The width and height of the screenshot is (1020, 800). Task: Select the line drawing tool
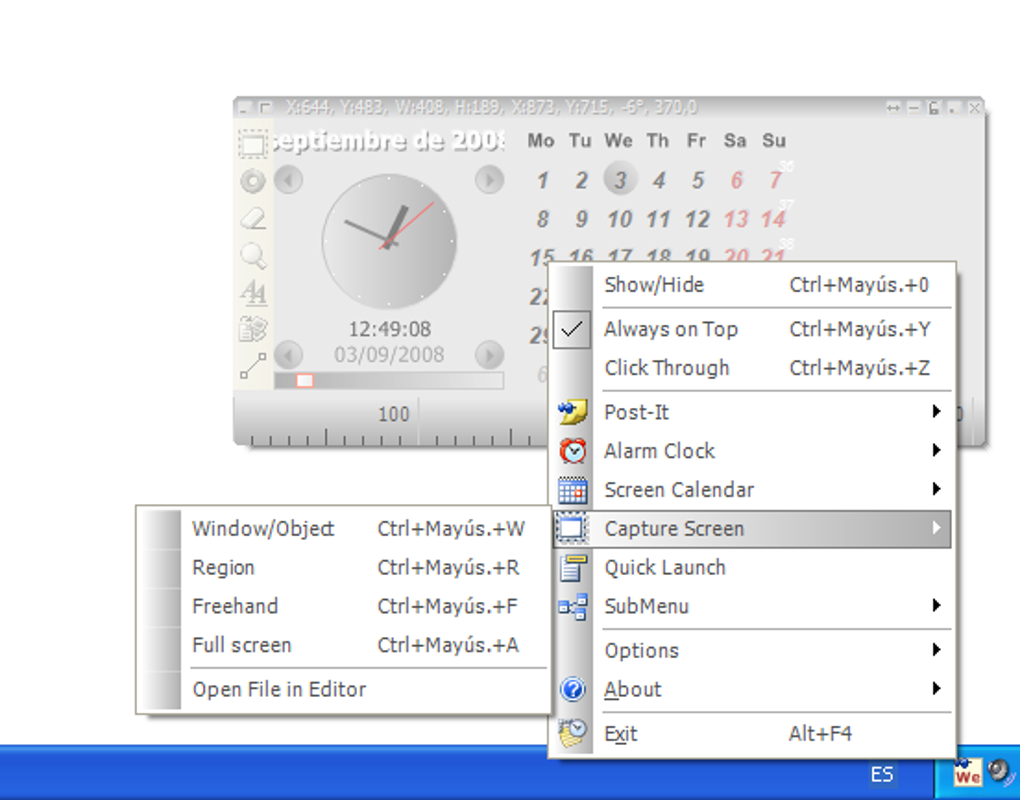coord(252,366)
